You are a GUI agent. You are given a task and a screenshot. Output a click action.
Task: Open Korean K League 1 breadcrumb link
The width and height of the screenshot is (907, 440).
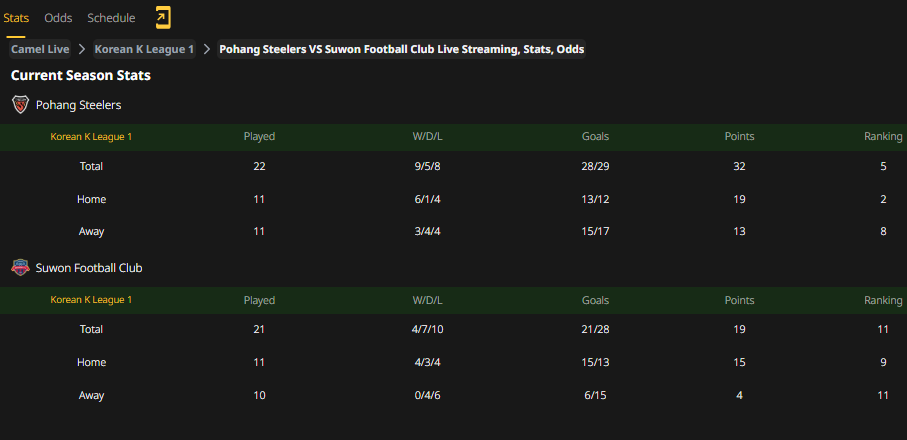click(x=145, y=49)
